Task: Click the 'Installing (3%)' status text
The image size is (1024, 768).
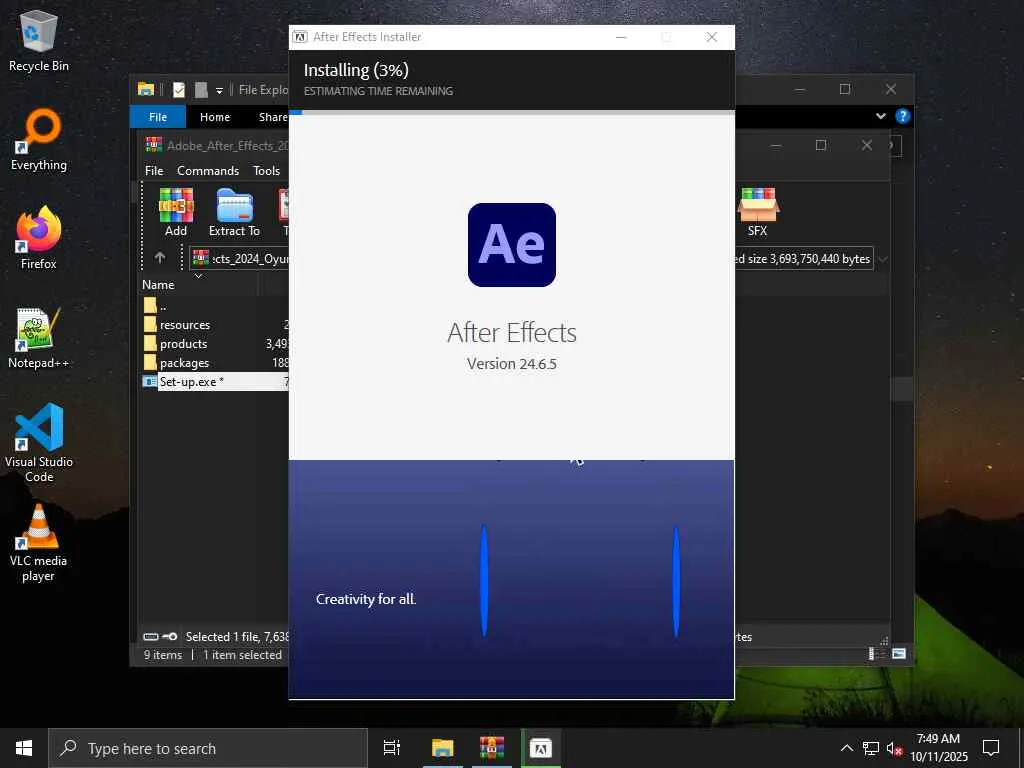Action: pyautogui.click(x=356, y=70)
